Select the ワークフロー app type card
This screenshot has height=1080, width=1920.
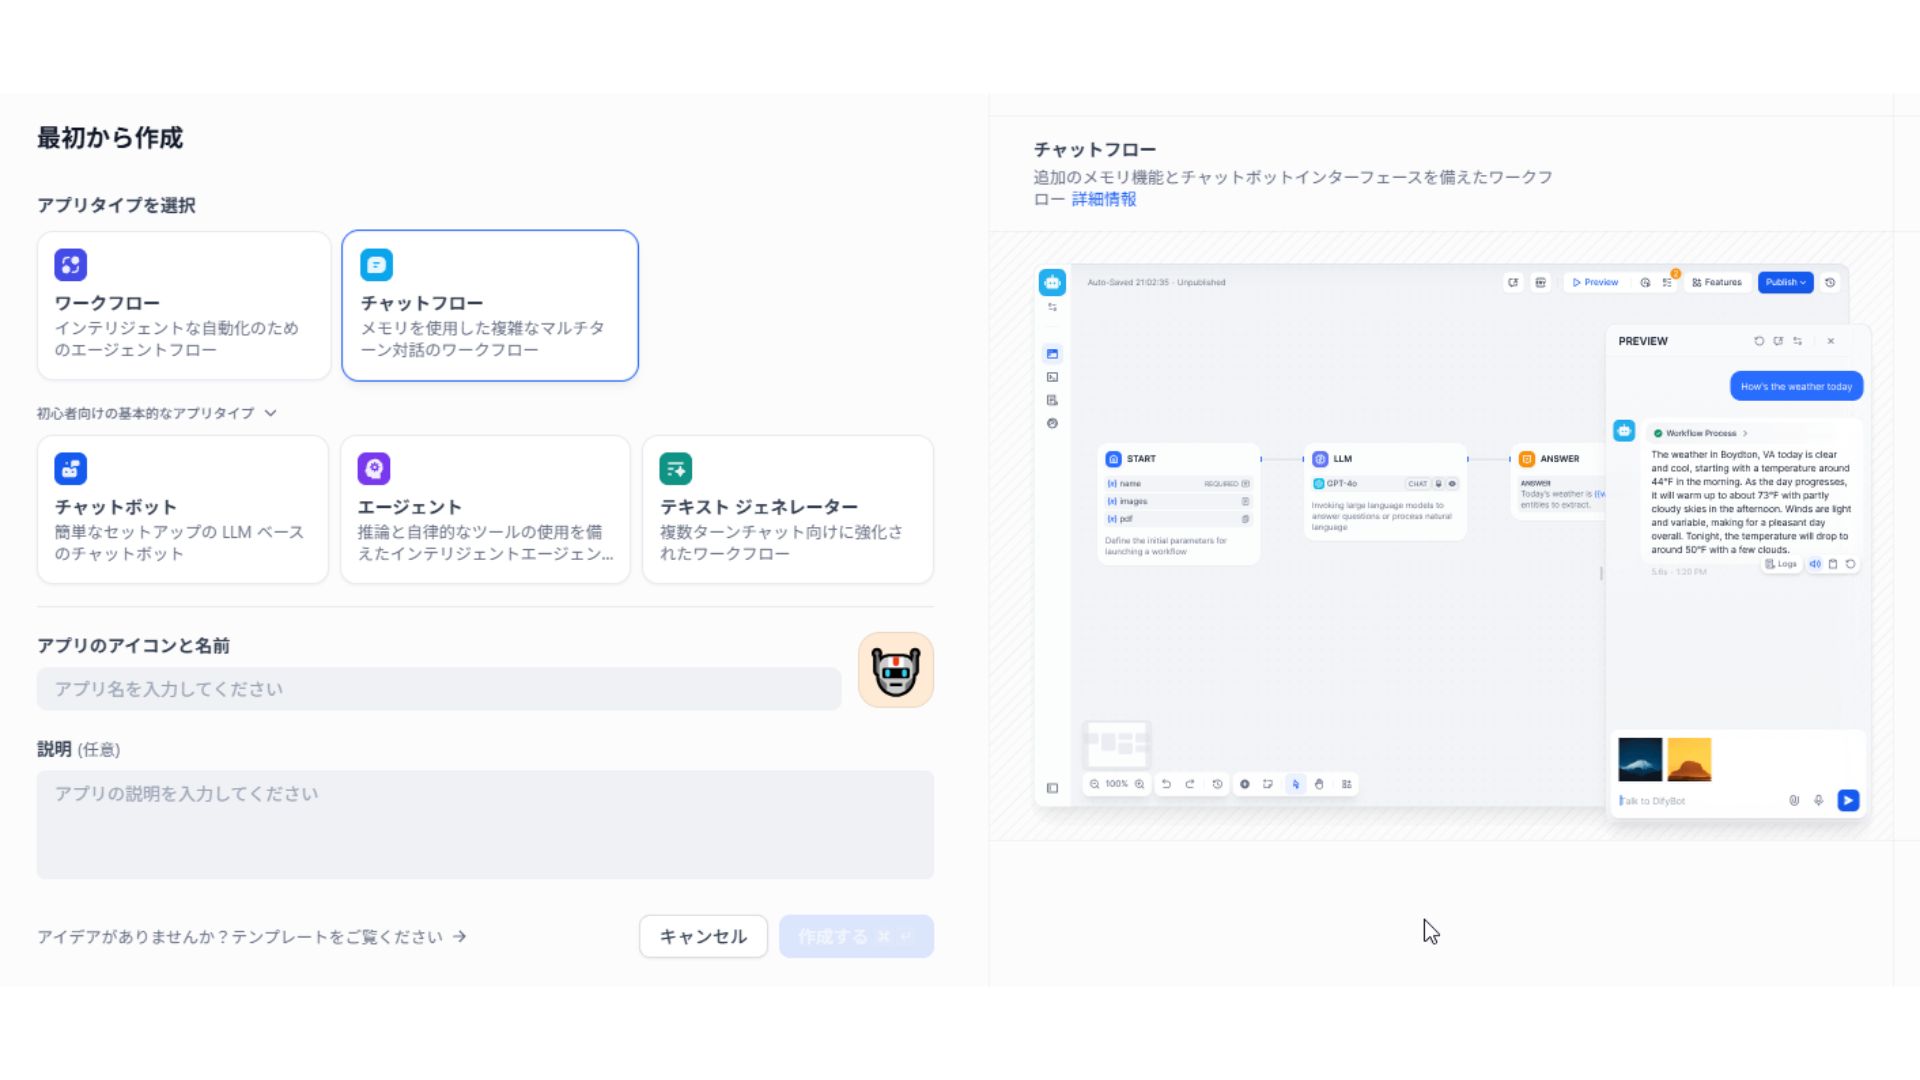[184, 305]
